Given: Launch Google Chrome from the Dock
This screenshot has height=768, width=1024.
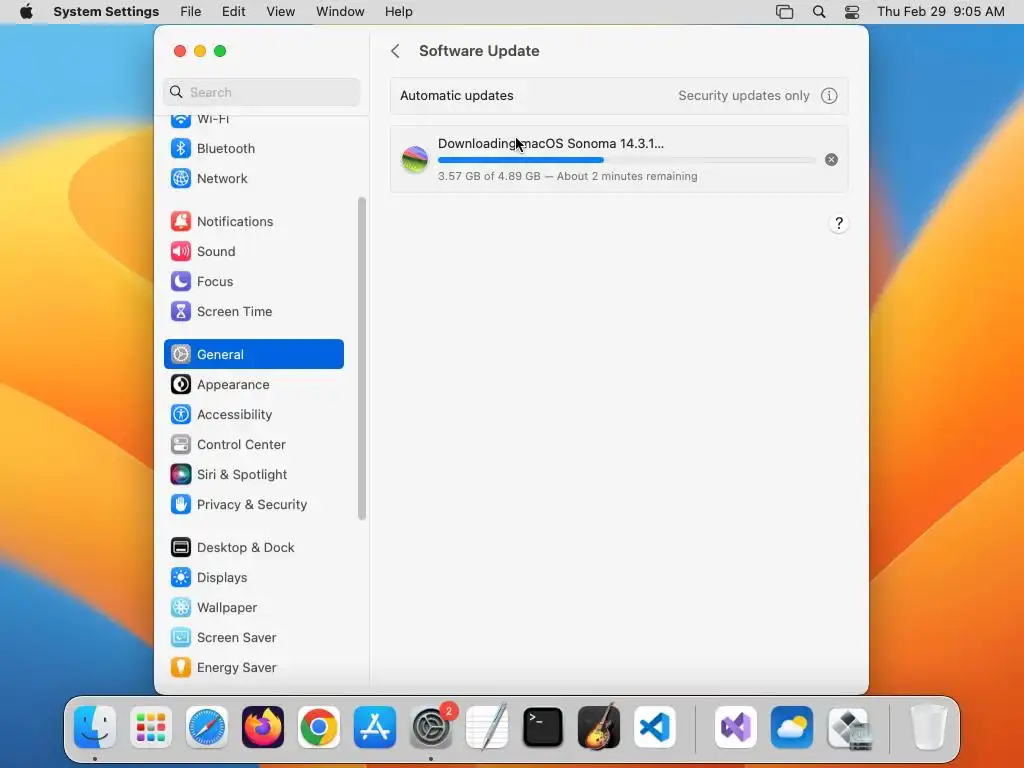Looking at the screenshot, I should (x=319, y=727).
